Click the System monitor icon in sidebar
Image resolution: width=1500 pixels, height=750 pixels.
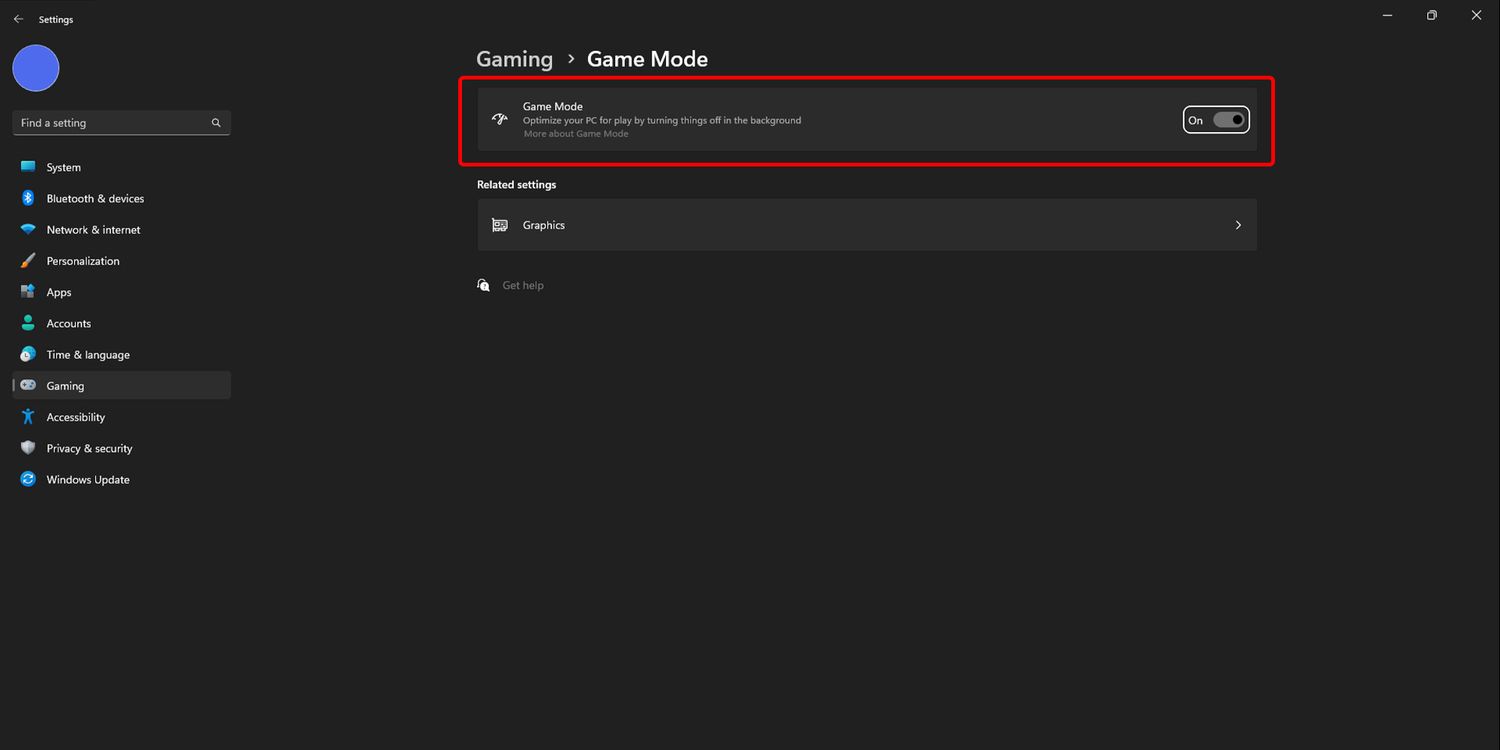28,167
